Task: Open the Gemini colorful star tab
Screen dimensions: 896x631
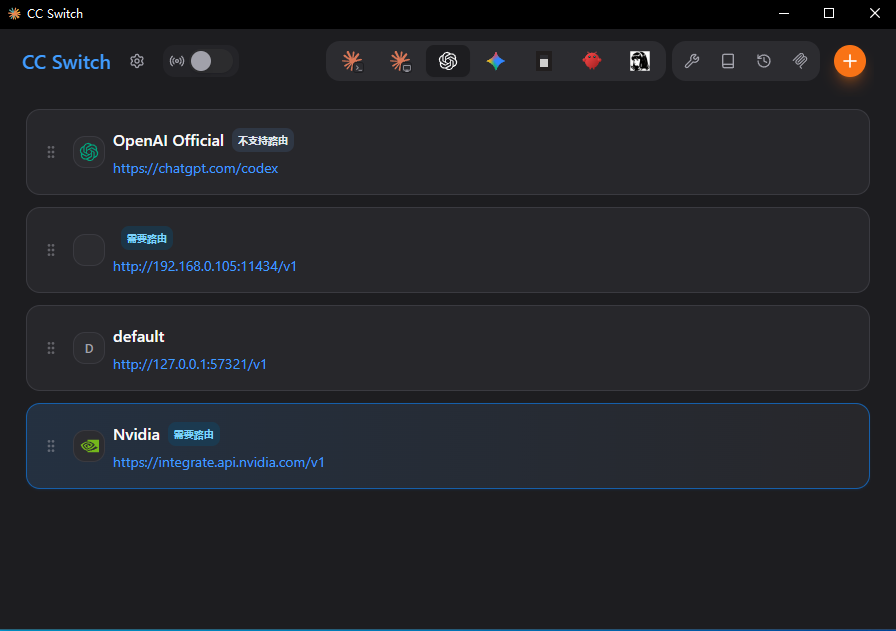Action: [x=496, y=61]
